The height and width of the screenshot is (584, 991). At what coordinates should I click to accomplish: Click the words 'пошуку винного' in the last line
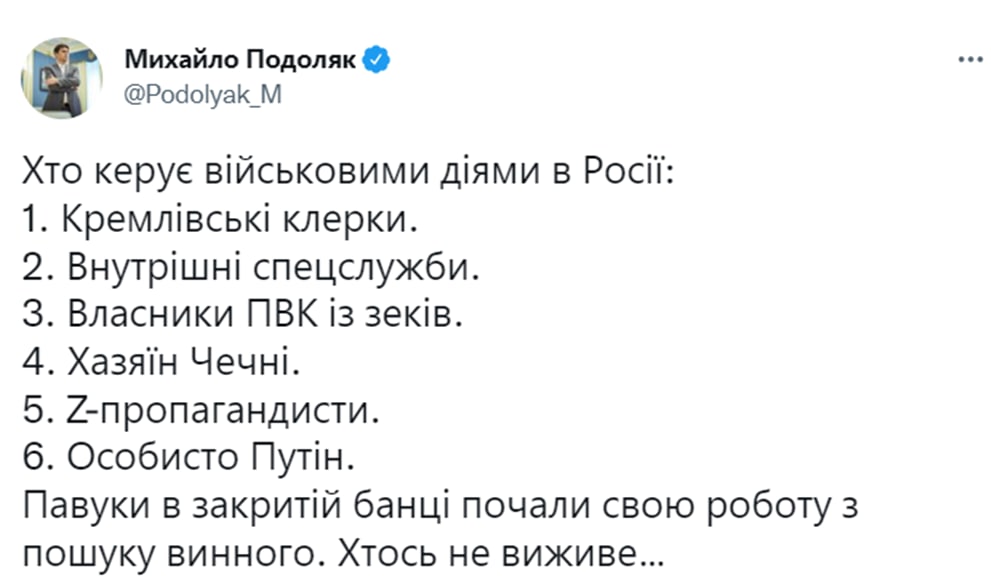(x=169, y=554)
